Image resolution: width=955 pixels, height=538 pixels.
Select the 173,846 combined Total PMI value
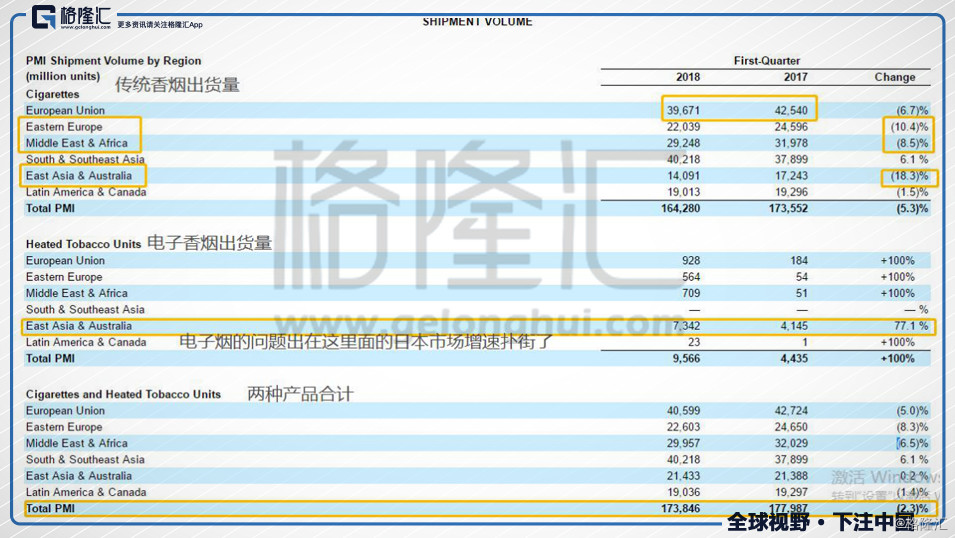pyautogui.click(x=680, y=509)
